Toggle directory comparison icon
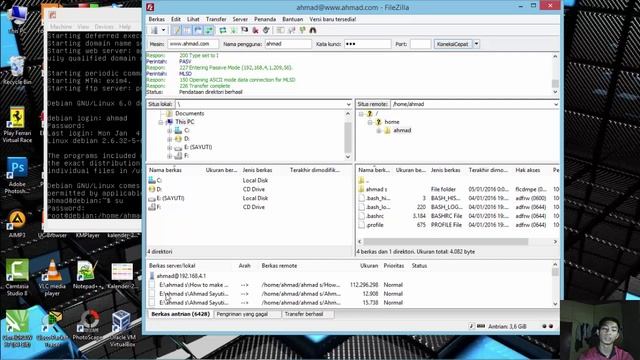640x360 pixels. [x=291, y=30]
